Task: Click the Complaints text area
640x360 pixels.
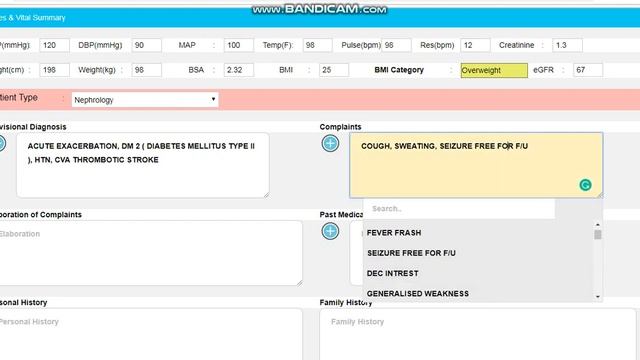Action: tap(476, 165)
